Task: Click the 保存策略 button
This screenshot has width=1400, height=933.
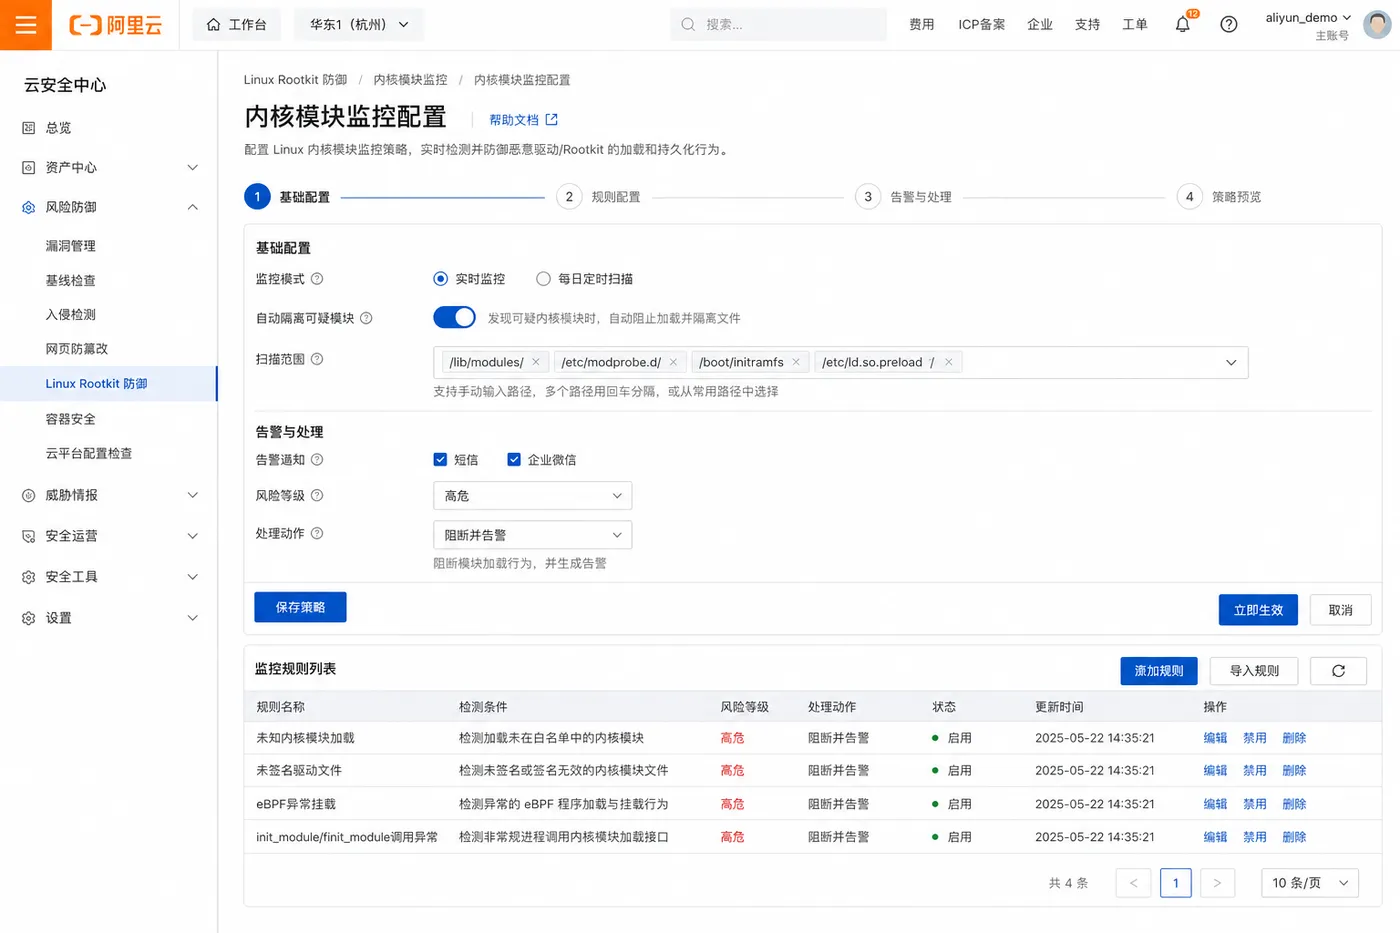Action: click(300, 607)
